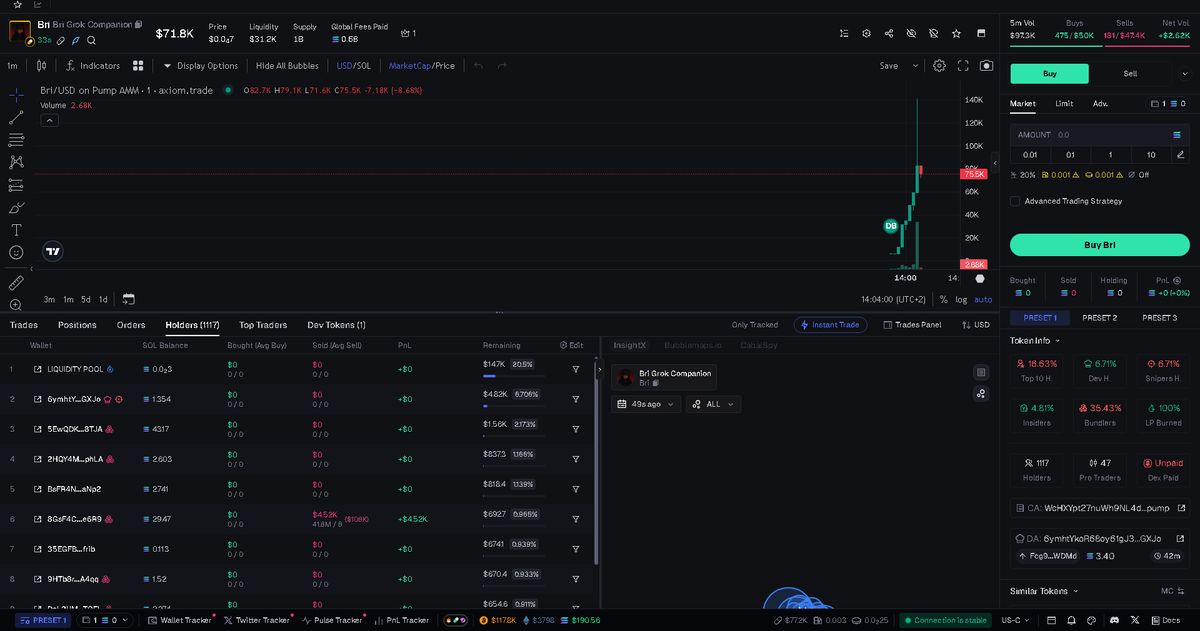Open the emoji sticker tool
The height and width of the screenshot is (631, 1200).
(16, 253)
